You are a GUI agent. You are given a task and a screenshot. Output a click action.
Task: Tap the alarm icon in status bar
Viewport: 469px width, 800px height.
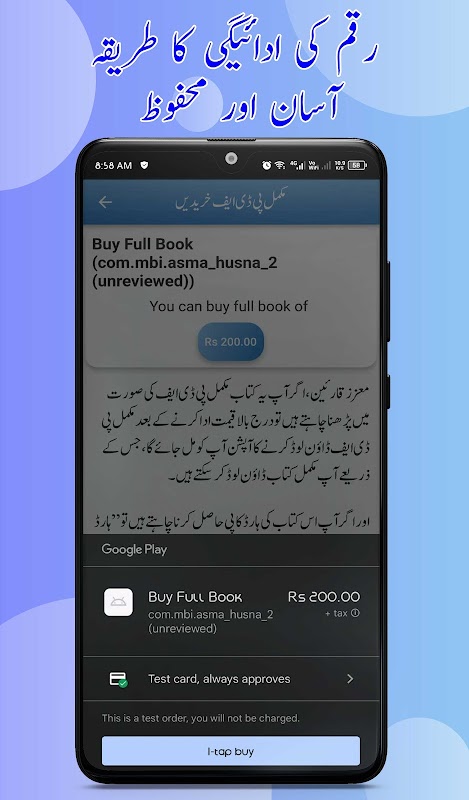pyautogui.click(x=266, y=165)
